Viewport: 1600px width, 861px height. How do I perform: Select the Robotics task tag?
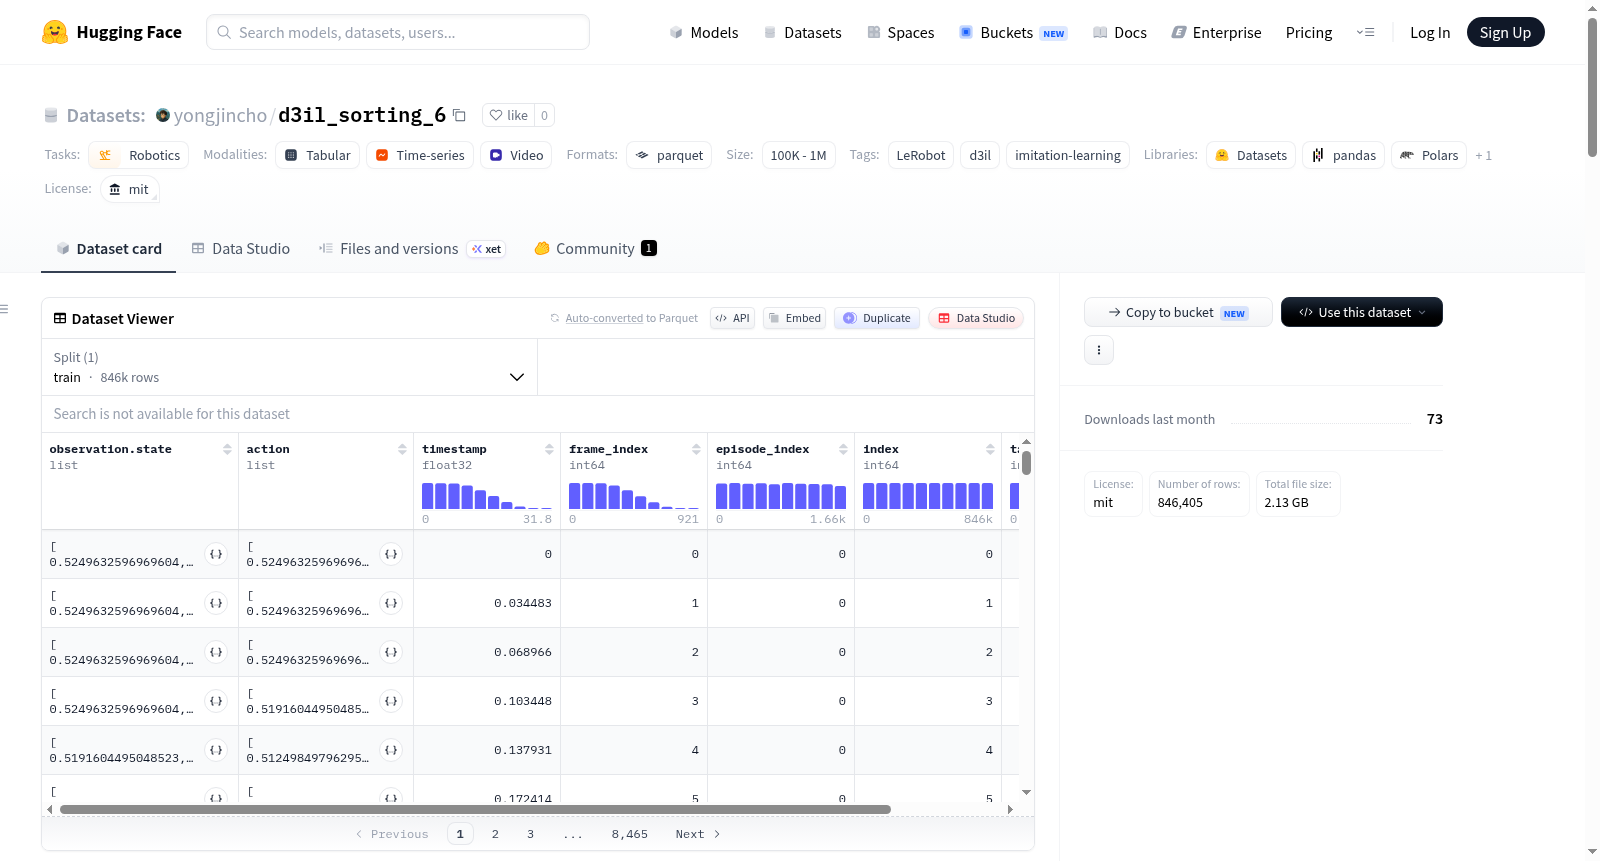pyautogui.click(x=139, y=155)
